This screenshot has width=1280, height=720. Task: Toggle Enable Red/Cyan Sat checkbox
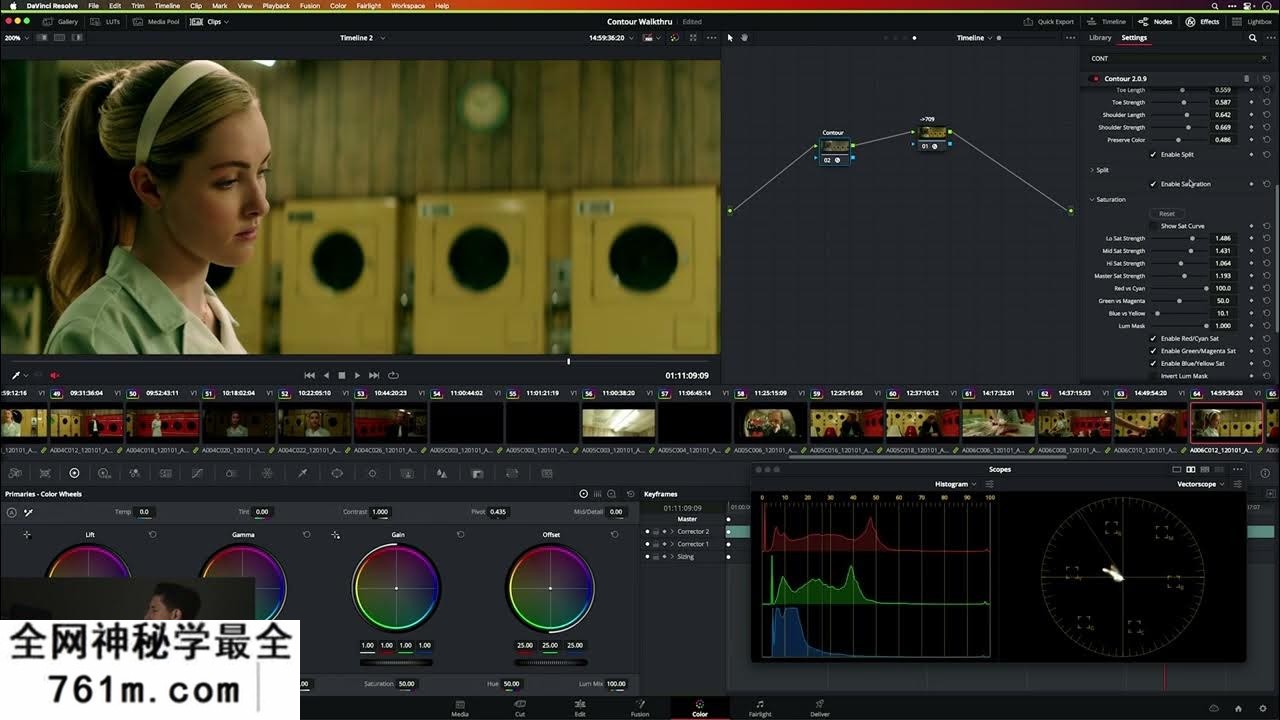1153,339
